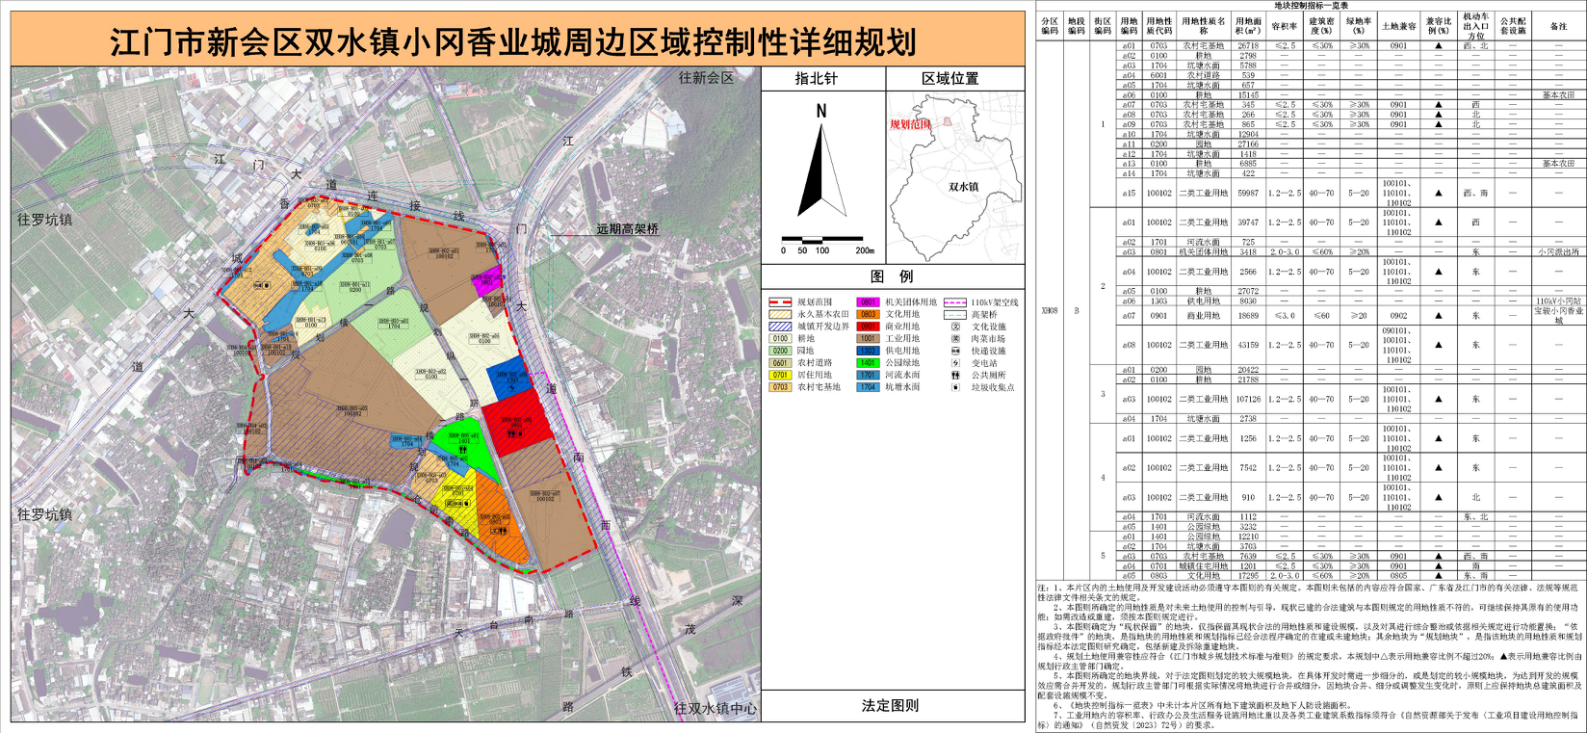Click the main plan title banner

click(x=518, y=40)
